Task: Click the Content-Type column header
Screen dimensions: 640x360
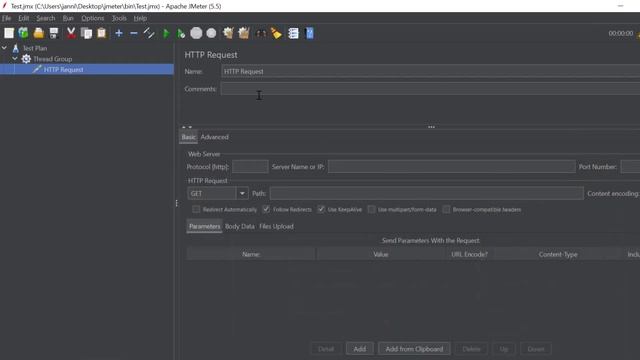Action: click(558, 254)
